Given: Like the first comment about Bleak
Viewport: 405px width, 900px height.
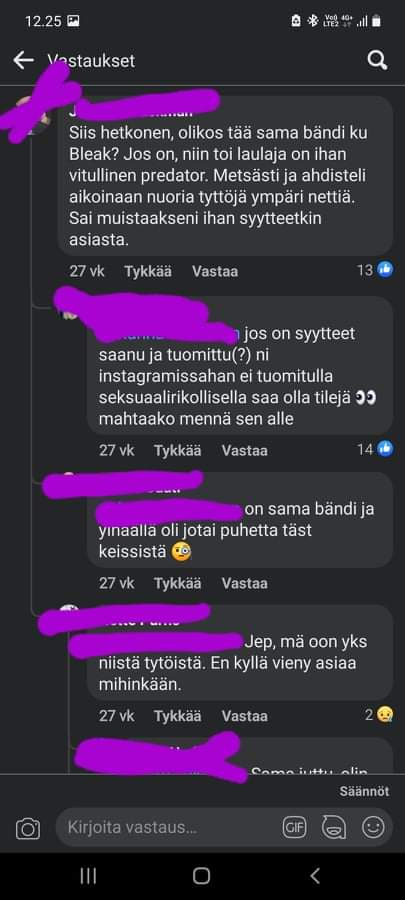Looking at the screenshot, I should [147, 271].
